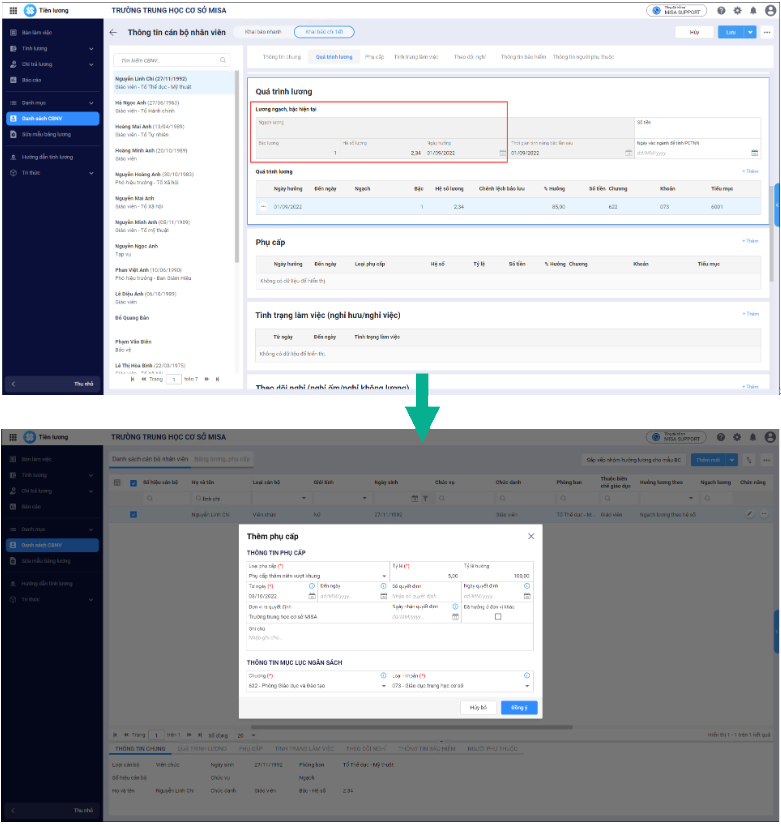Click the employee list vertical scrollbar
Image resolution: width=781 pixels, height=825 pixels.
point(237,167)
